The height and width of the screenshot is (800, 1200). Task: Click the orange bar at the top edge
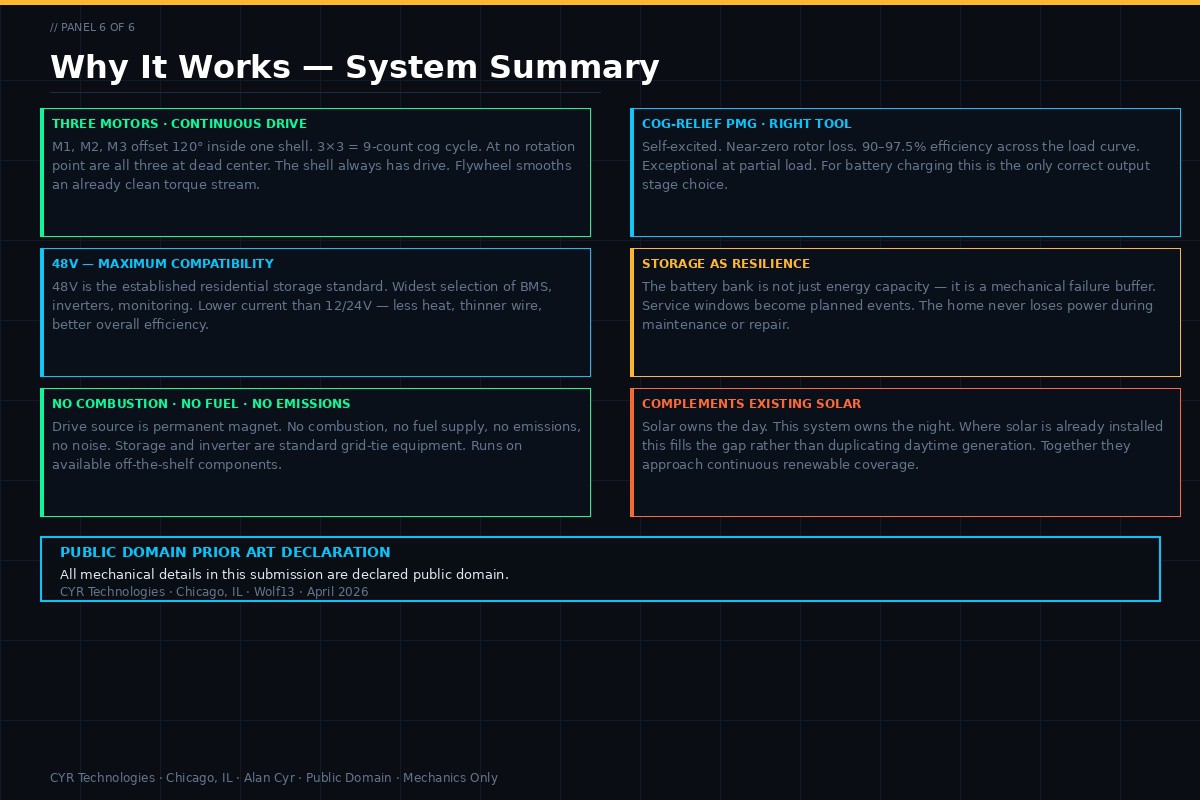(x=600, y=2)
